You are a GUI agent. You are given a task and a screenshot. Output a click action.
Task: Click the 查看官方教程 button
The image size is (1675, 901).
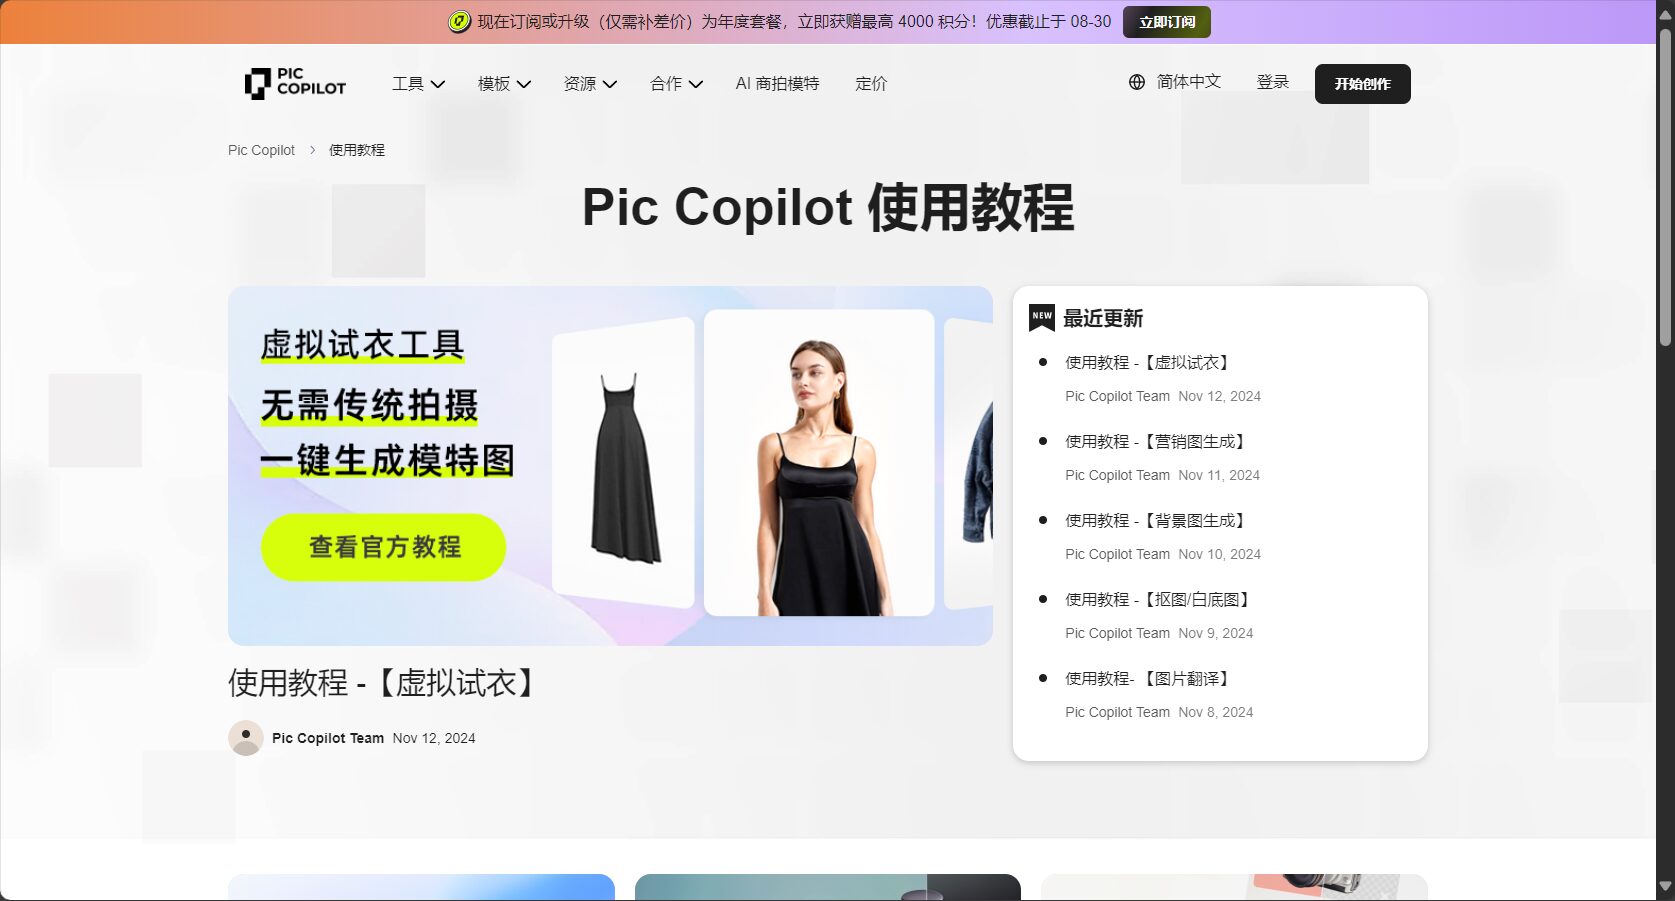(384, 547)
